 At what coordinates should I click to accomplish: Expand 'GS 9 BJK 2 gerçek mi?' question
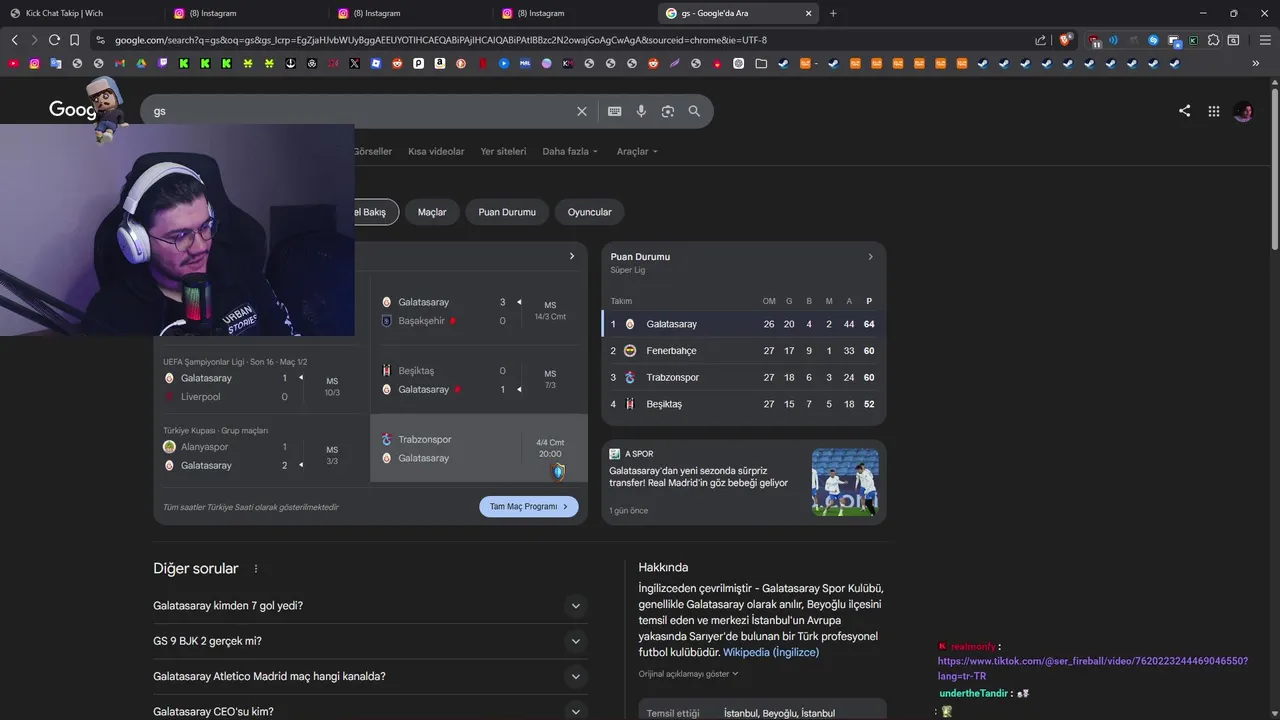(575, 641)
